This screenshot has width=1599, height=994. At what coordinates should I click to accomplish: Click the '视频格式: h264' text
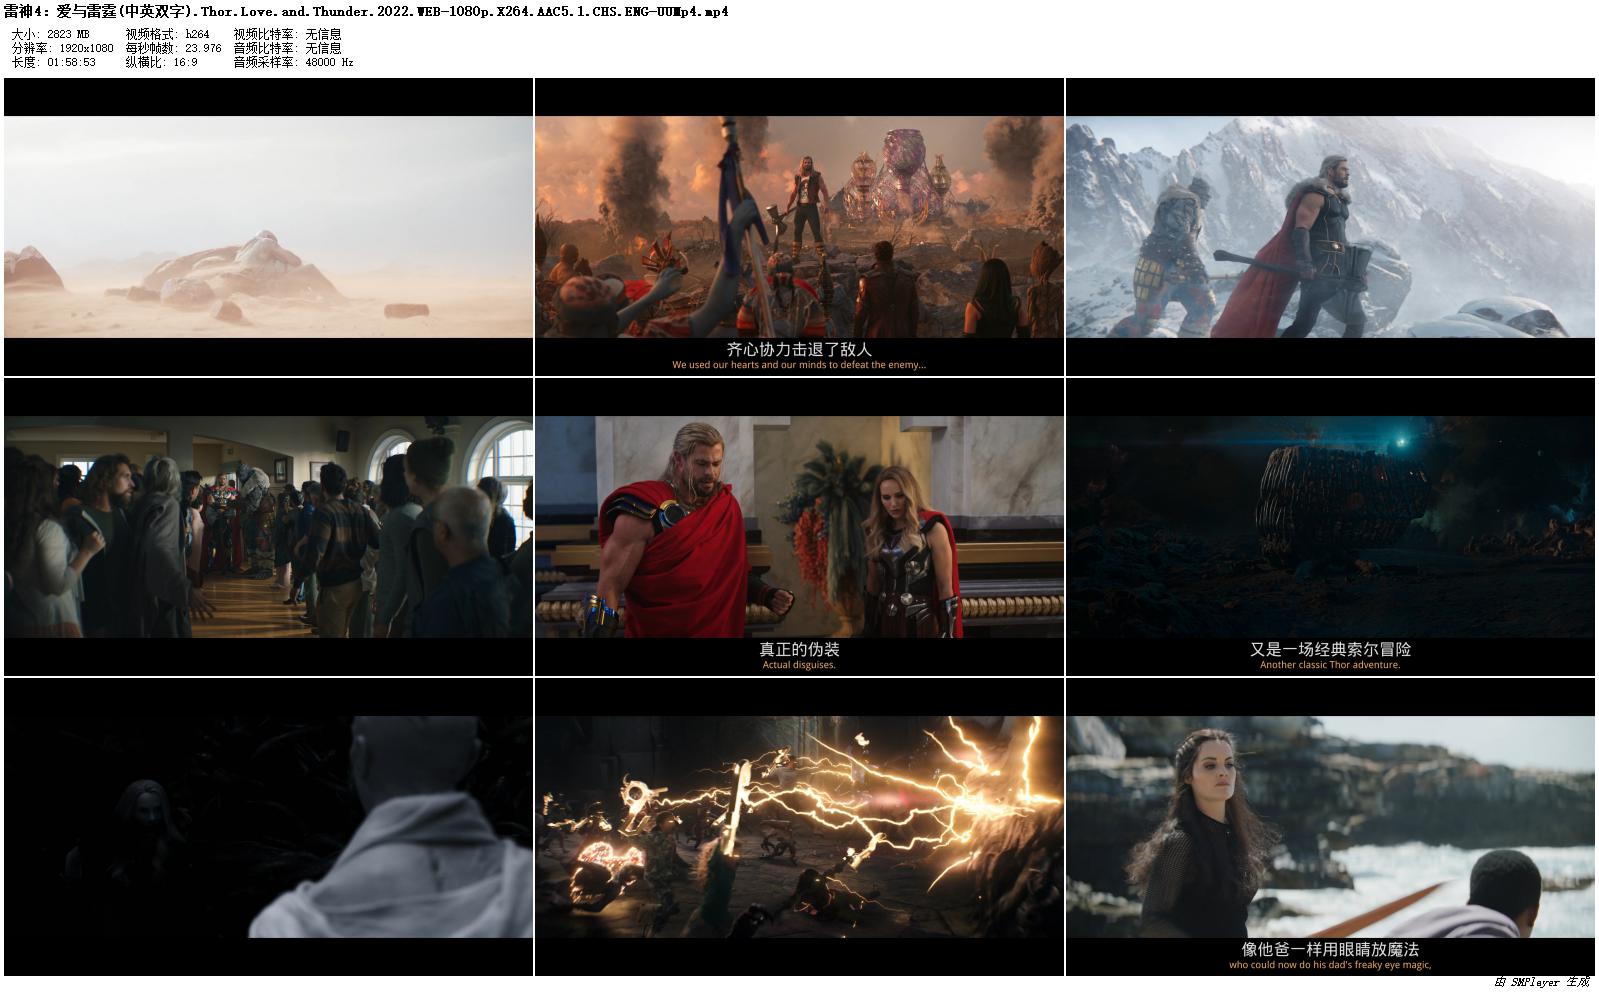167,34
